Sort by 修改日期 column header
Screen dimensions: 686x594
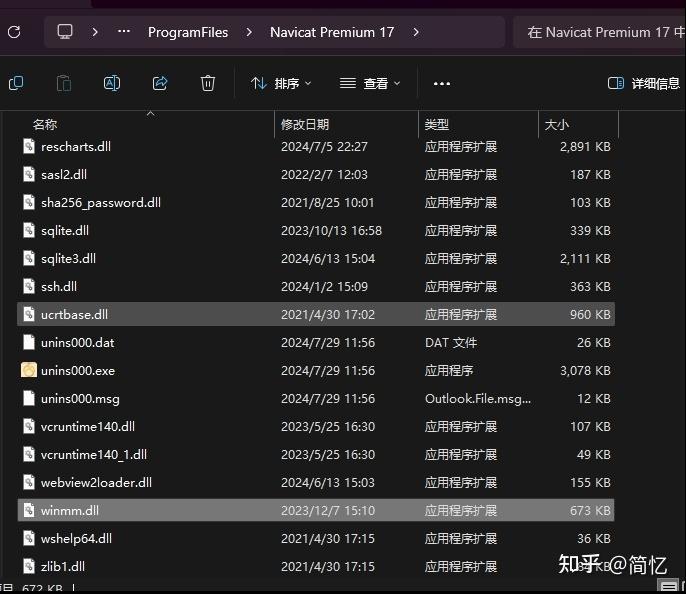305,124
